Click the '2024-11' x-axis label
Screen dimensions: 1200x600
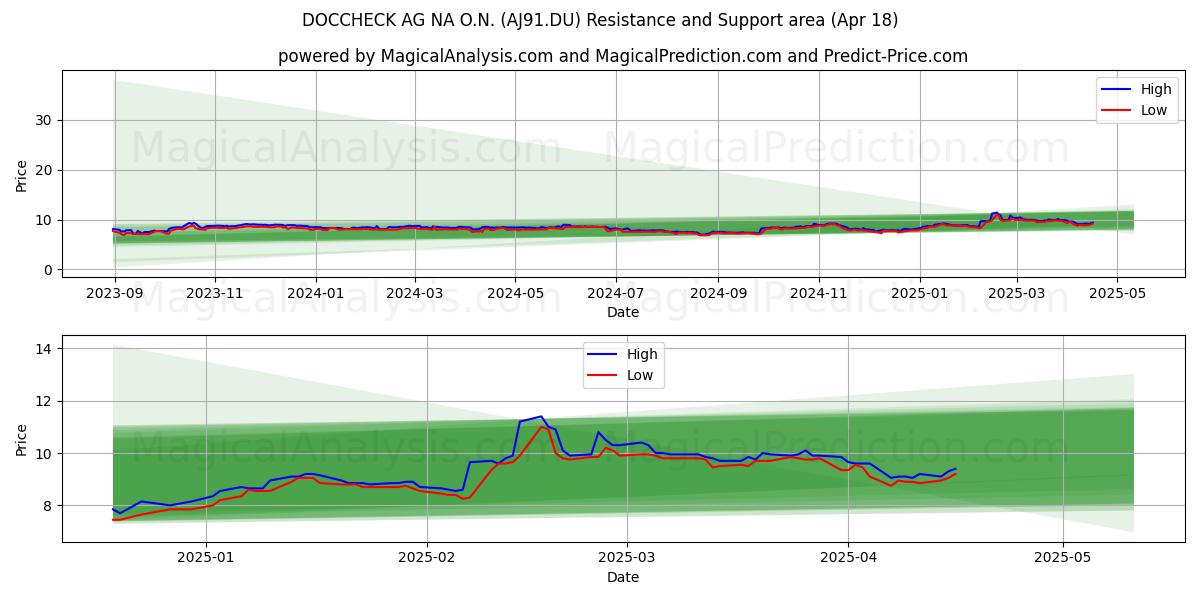[818, 293]
